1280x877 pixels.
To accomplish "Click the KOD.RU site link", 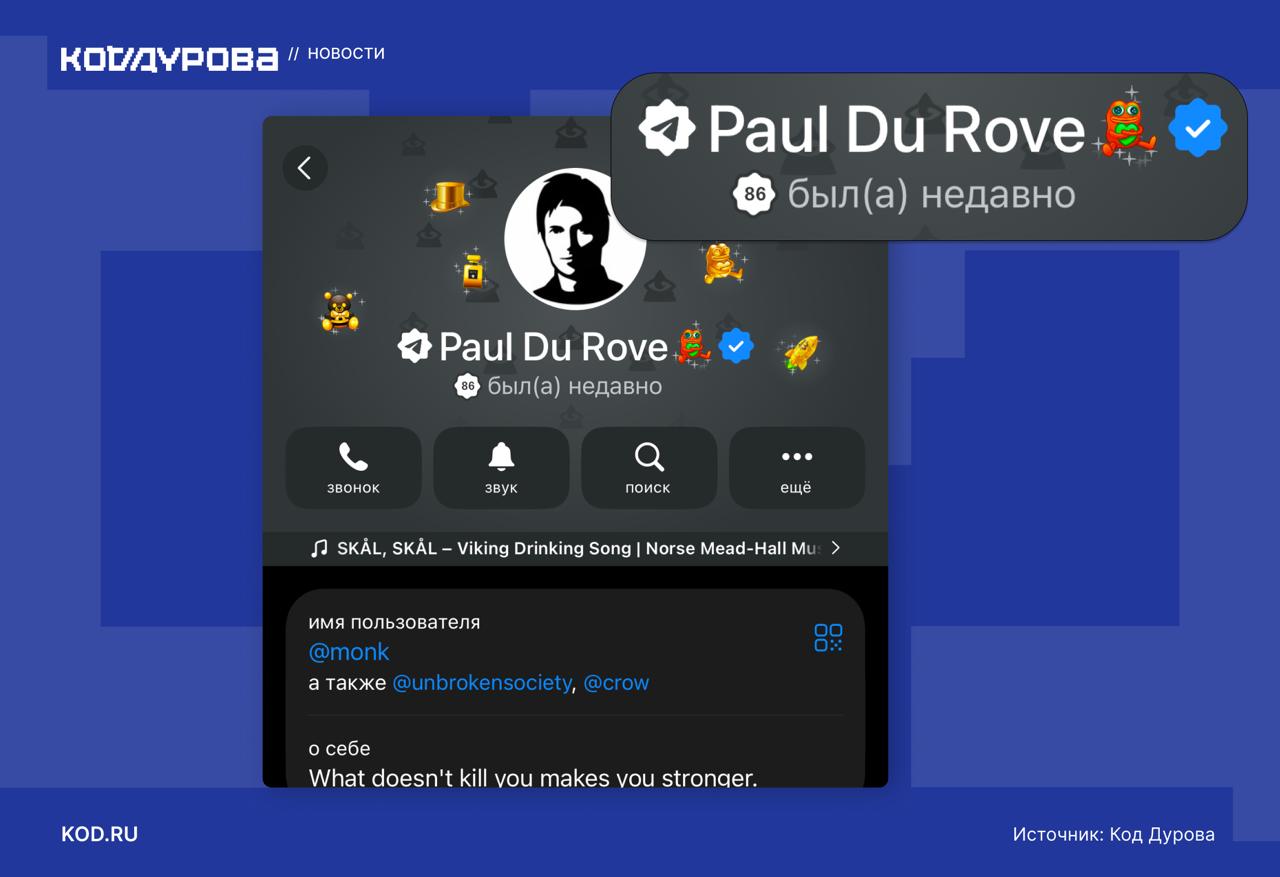I will (100, 834).
